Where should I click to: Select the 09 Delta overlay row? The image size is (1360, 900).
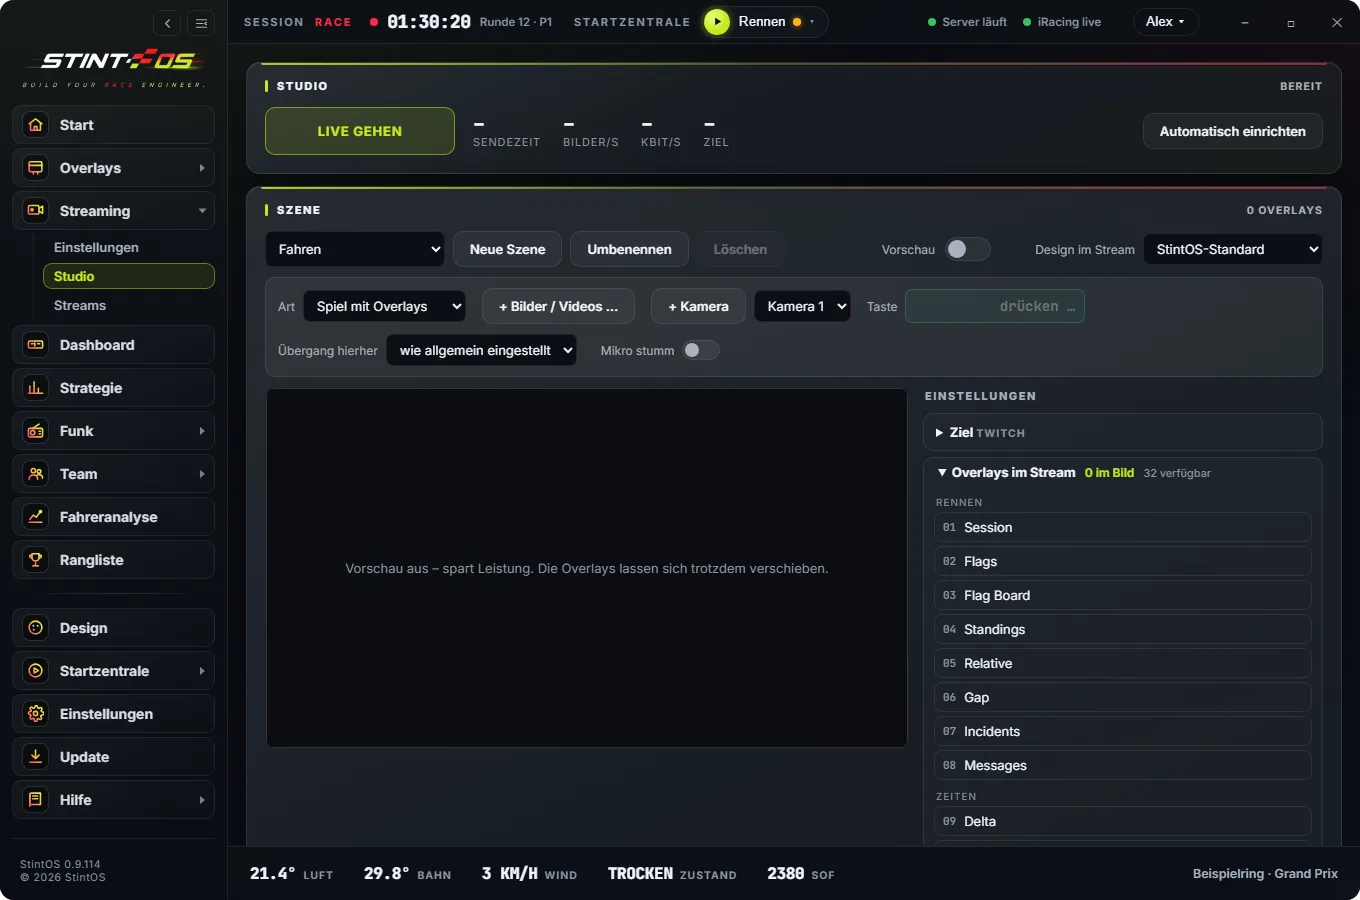tap(1123, 821)
